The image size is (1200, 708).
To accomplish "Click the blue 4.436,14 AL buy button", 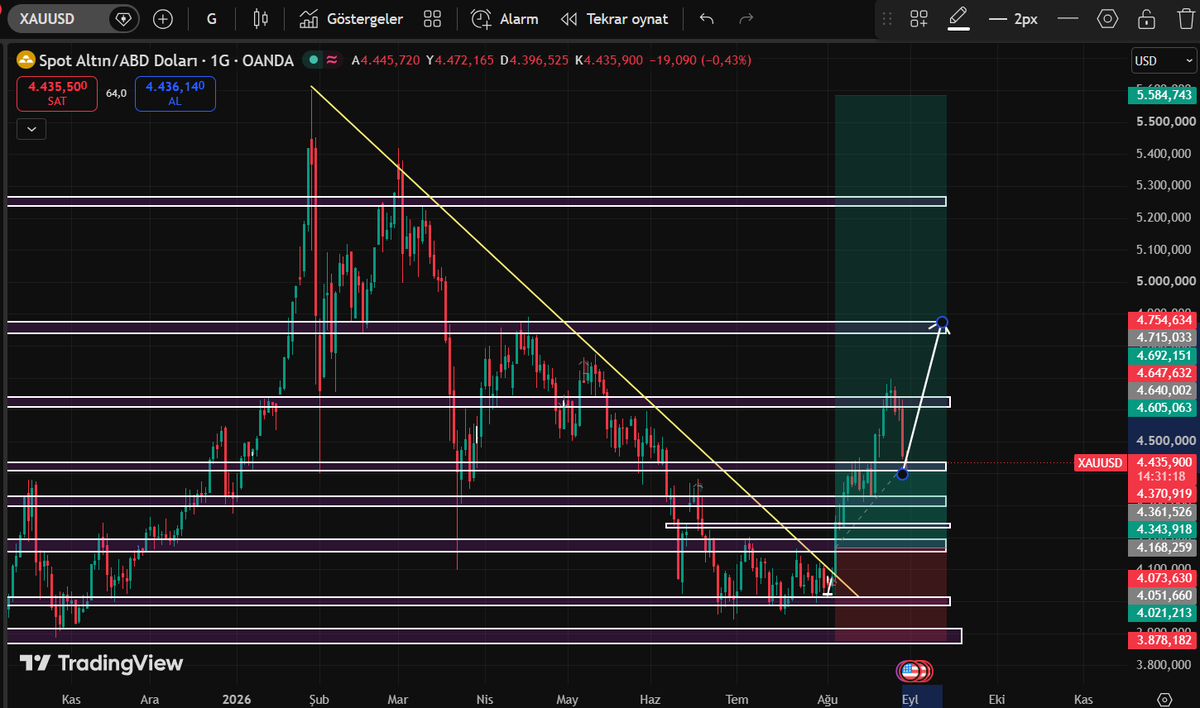I will [x=174, y=94].
